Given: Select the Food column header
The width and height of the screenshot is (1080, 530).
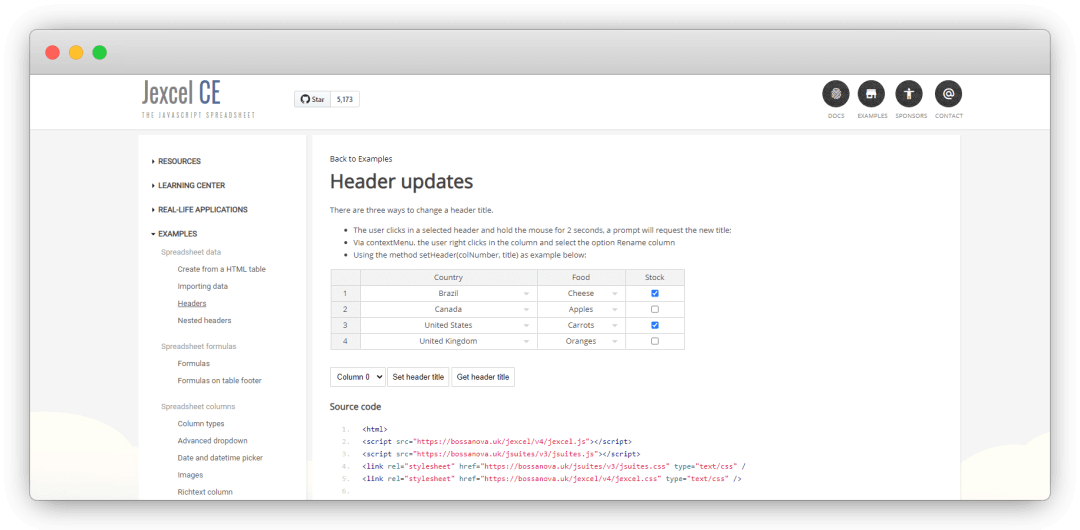Looking at the screenshot, I should tap(581, 278).
